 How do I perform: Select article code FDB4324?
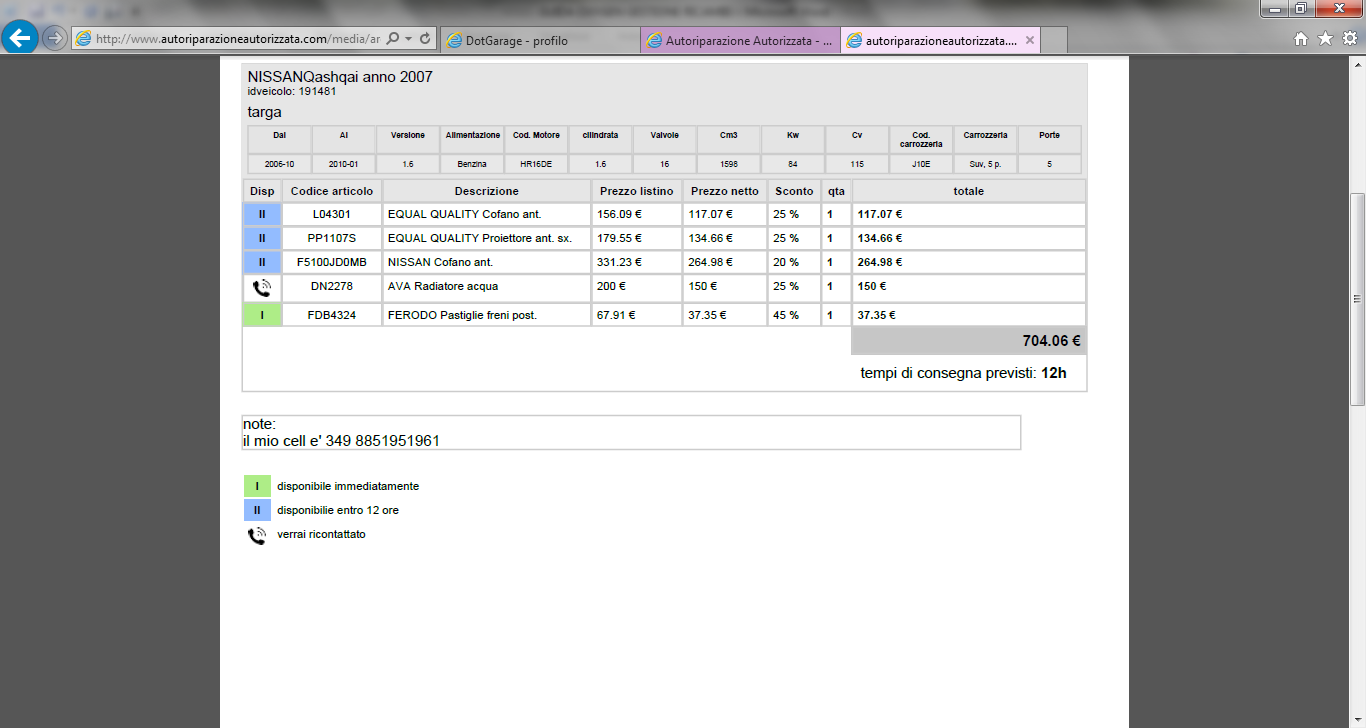332,315
